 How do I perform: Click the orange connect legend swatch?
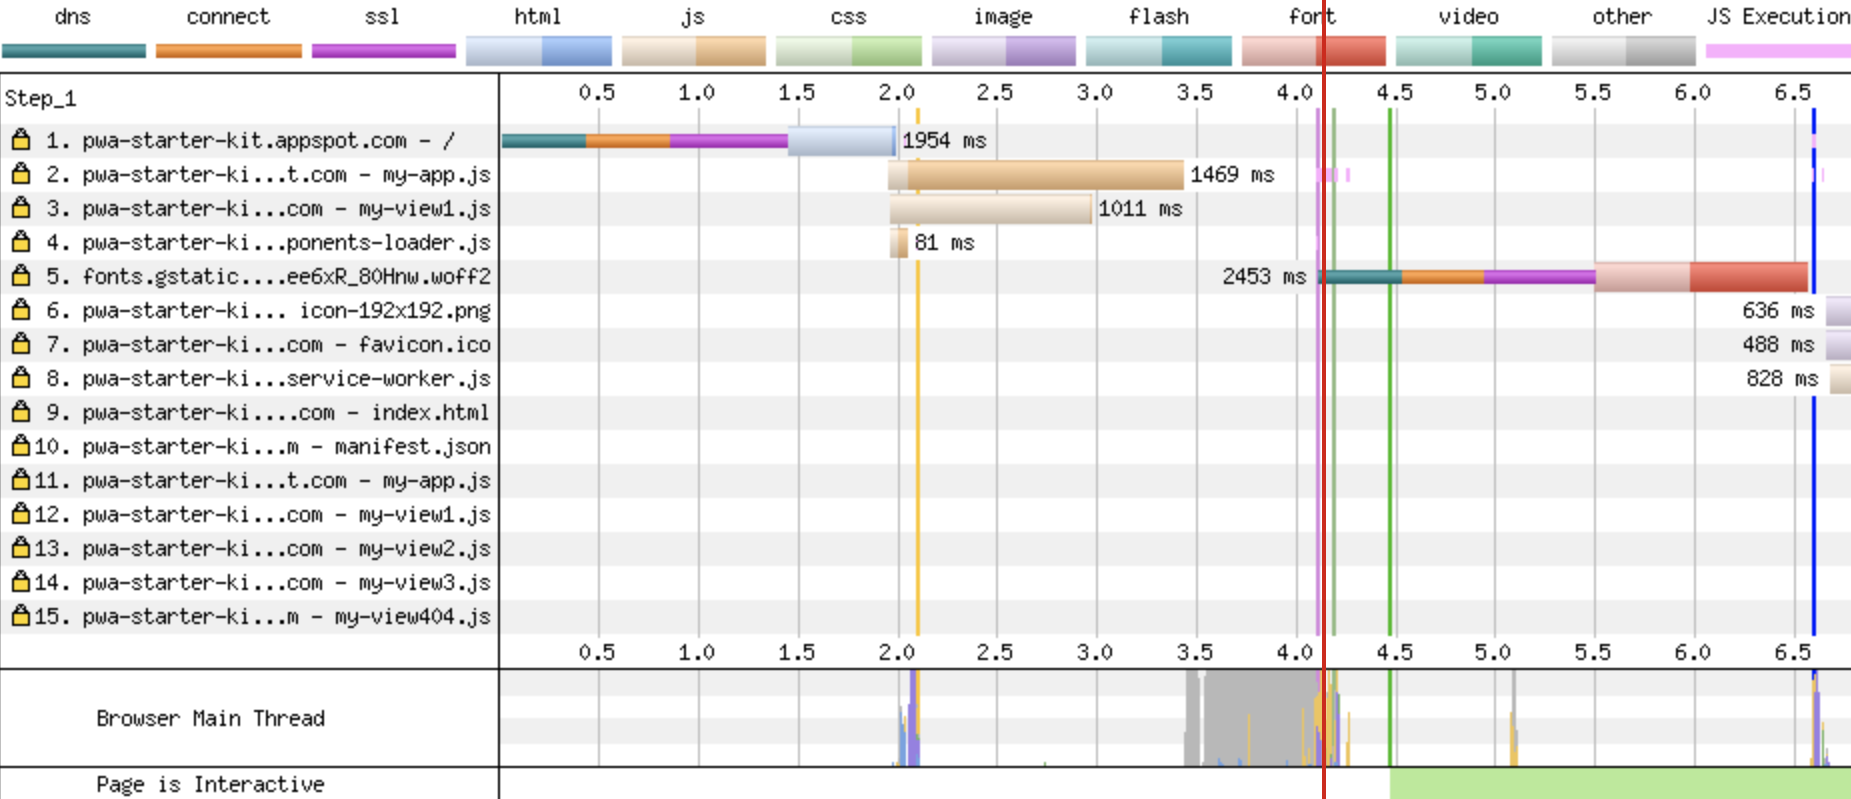229,51
